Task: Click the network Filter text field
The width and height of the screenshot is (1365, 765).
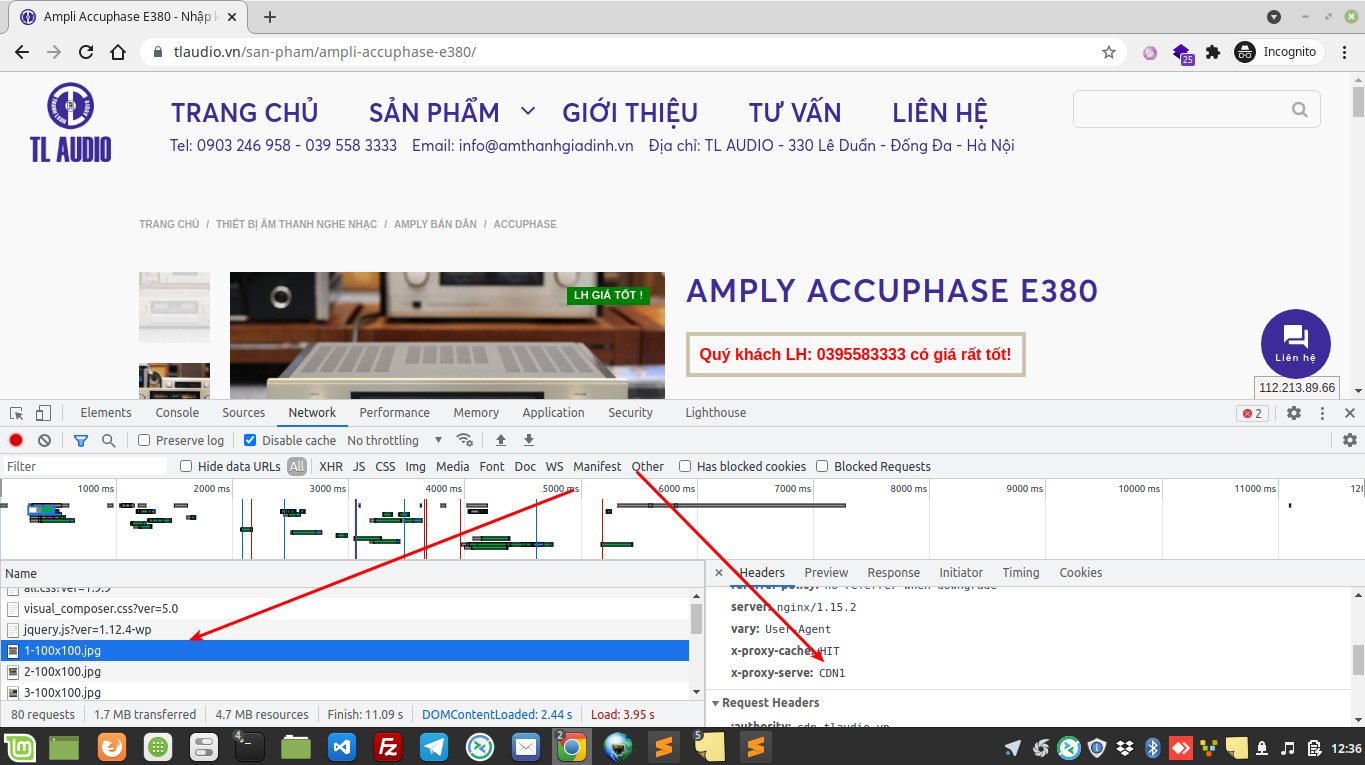Action: (x=84, y=466)
